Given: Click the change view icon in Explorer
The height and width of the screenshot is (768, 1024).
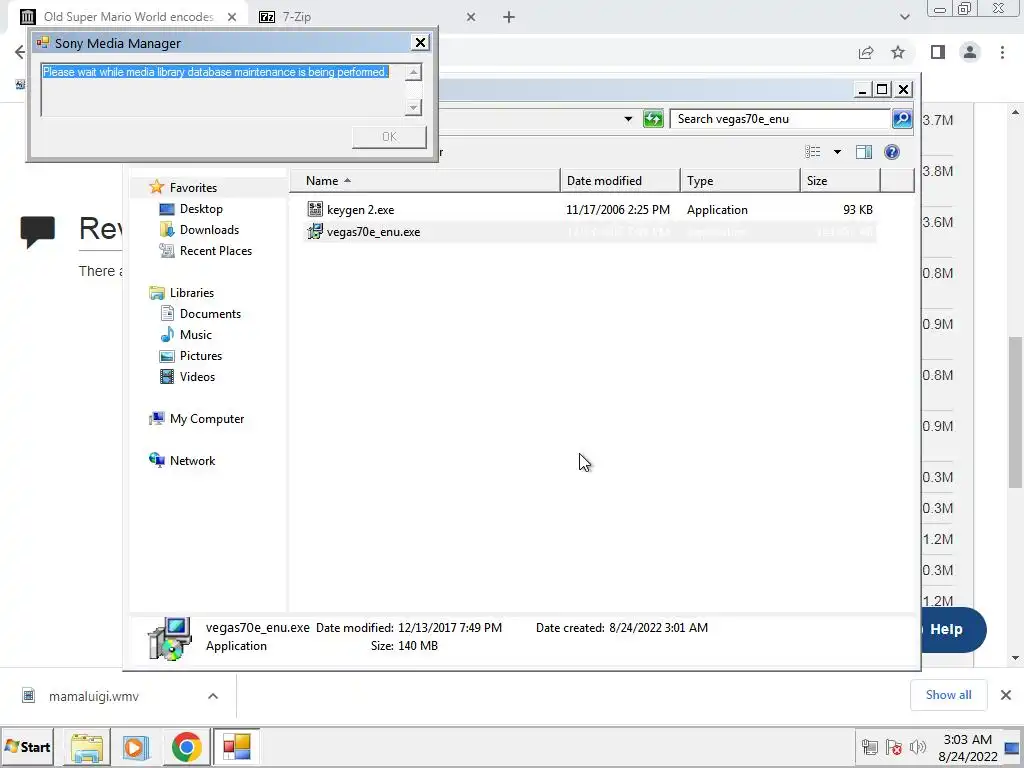Looking at the screenshot, I should [x=812, y=152].
